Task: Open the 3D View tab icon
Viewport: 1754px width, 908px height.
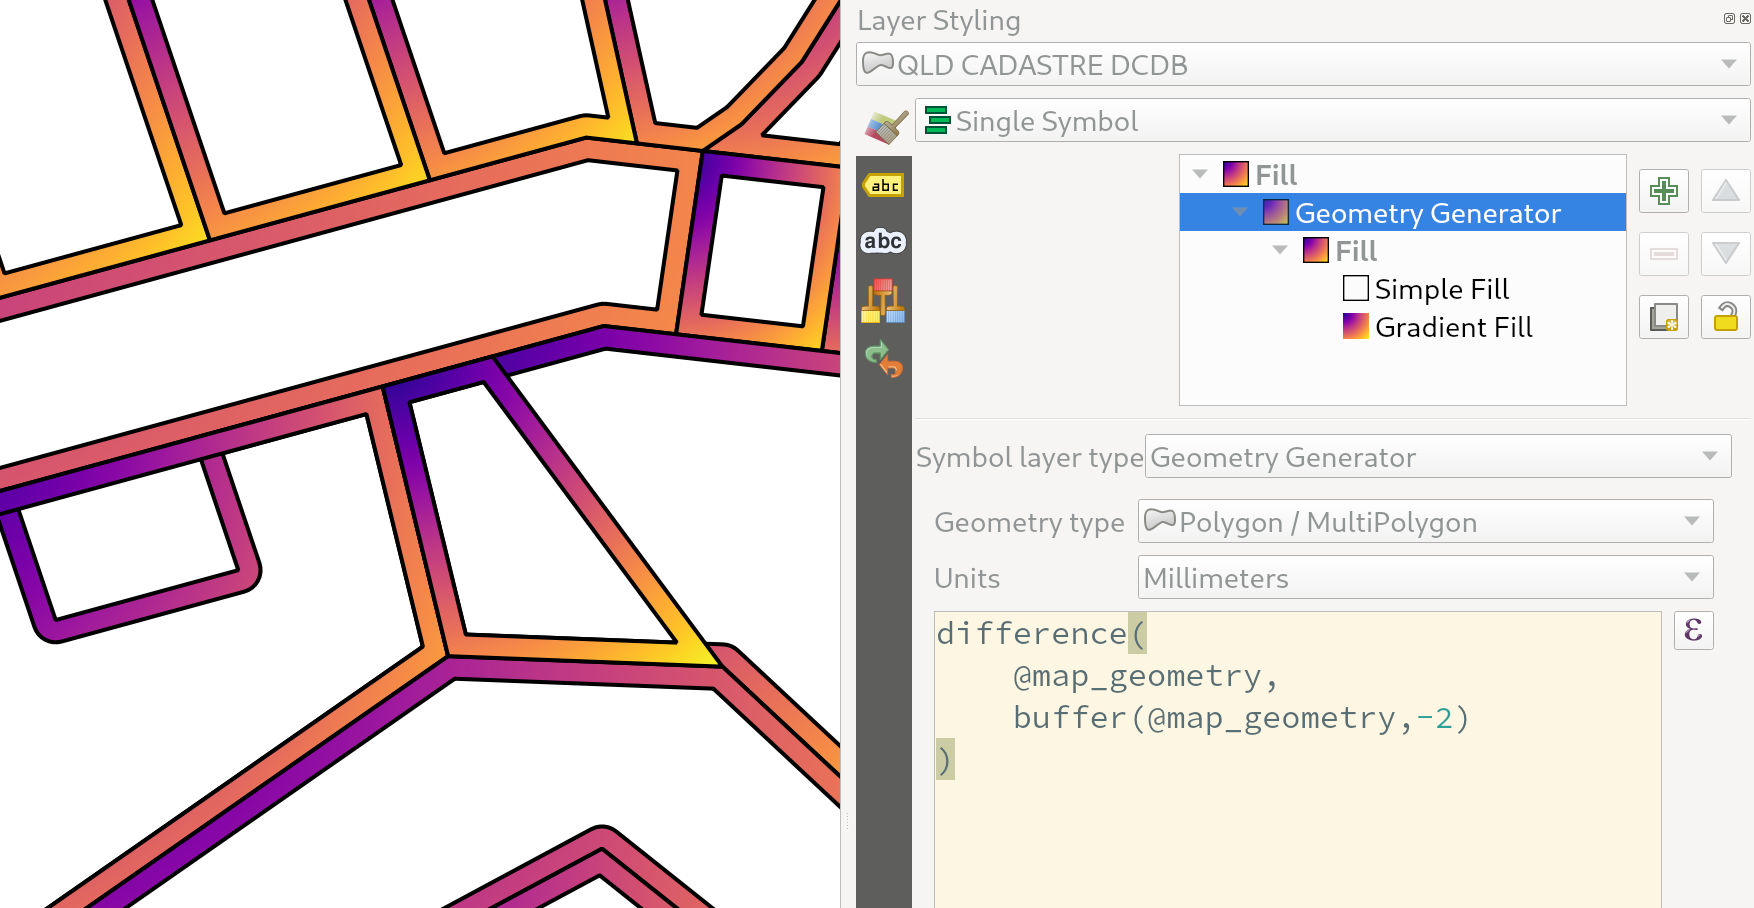Action: [883, 301]
